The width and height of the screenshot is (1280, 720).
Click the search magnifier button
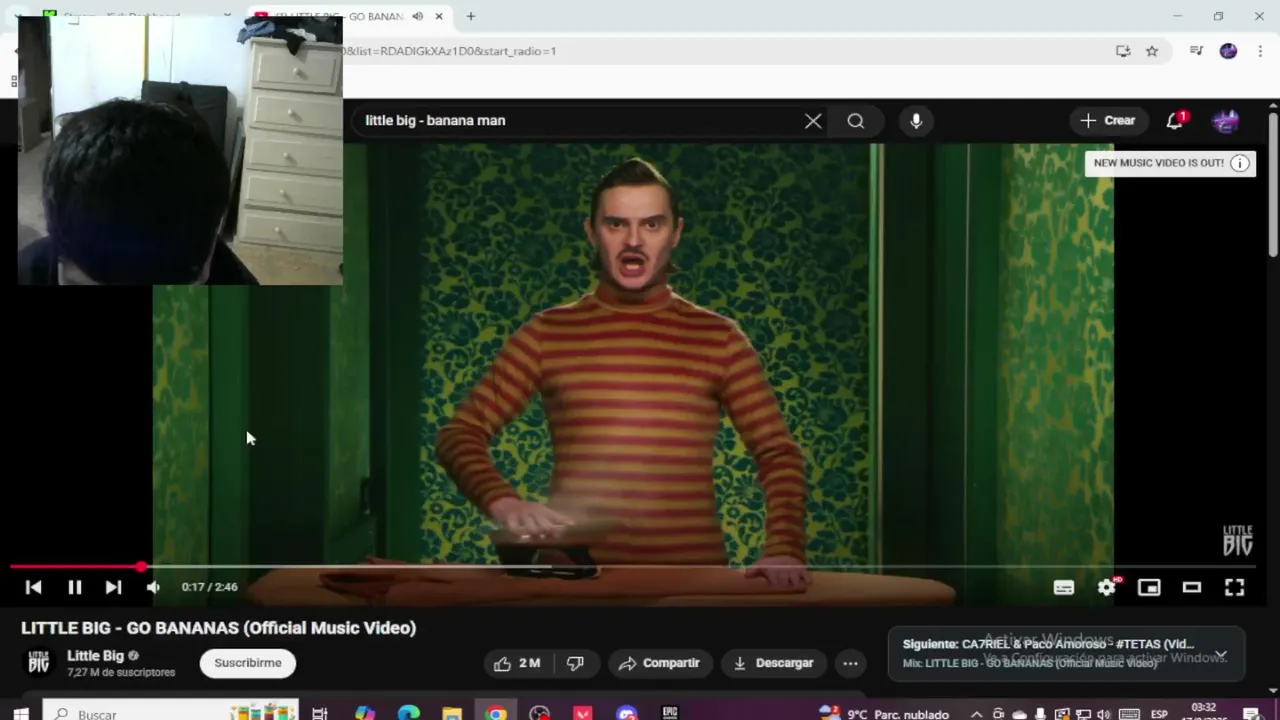coord(855,121)
